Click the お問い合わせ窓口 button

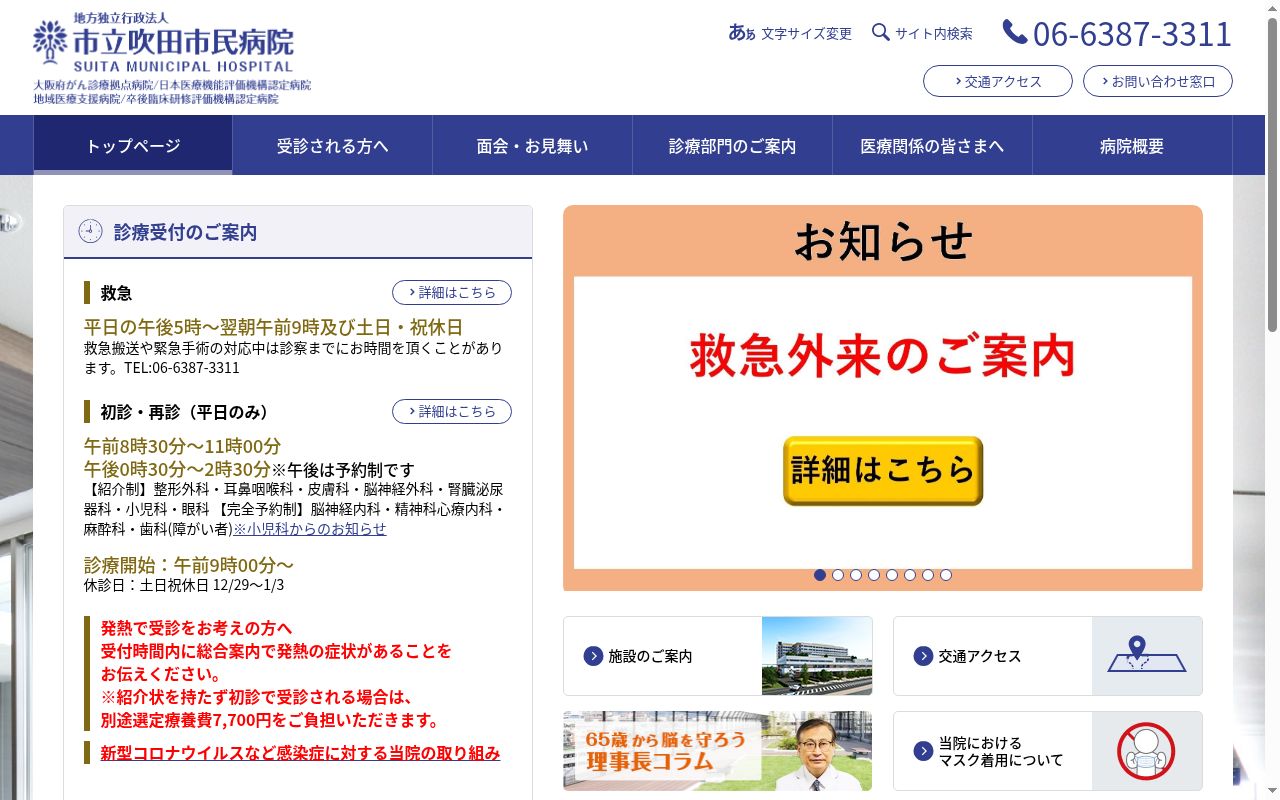[x=1158, y=81]
